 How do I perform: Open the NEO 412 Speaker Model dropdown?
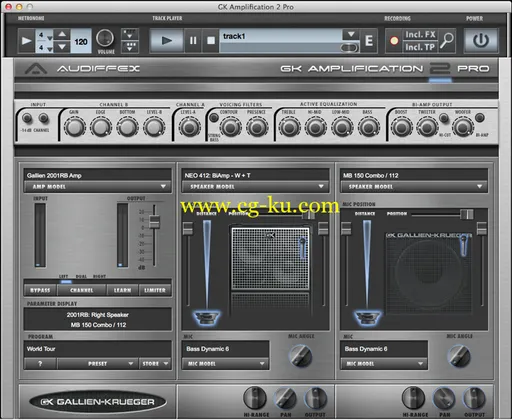pyautogui.click(x=255, y=187)
